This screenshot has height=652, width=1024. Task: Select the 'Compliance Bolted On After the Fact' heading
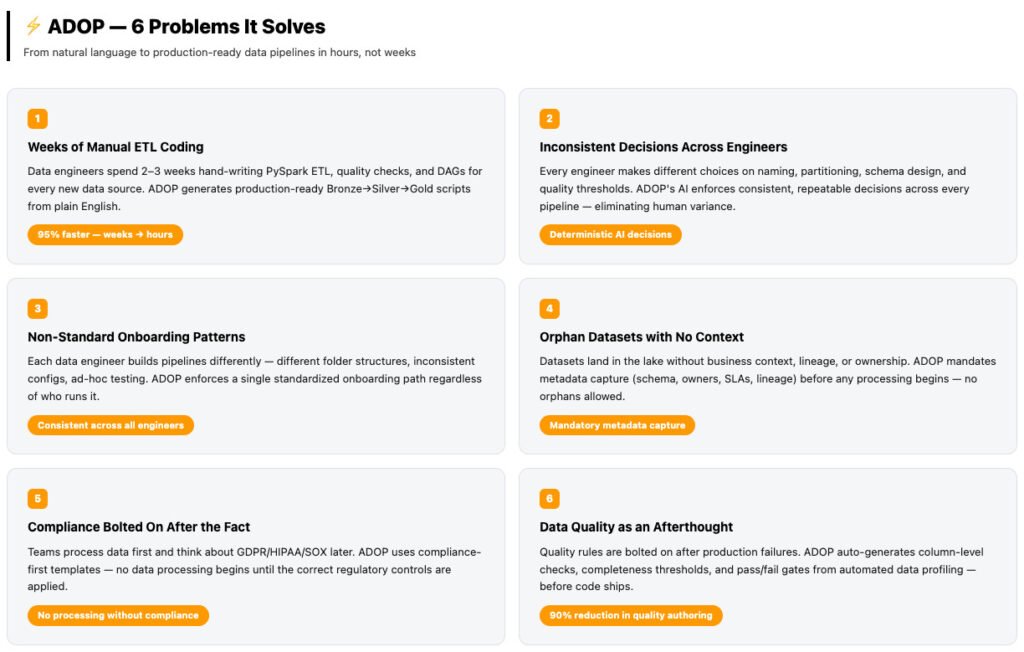pyautogui.click(x=138, y=527)
